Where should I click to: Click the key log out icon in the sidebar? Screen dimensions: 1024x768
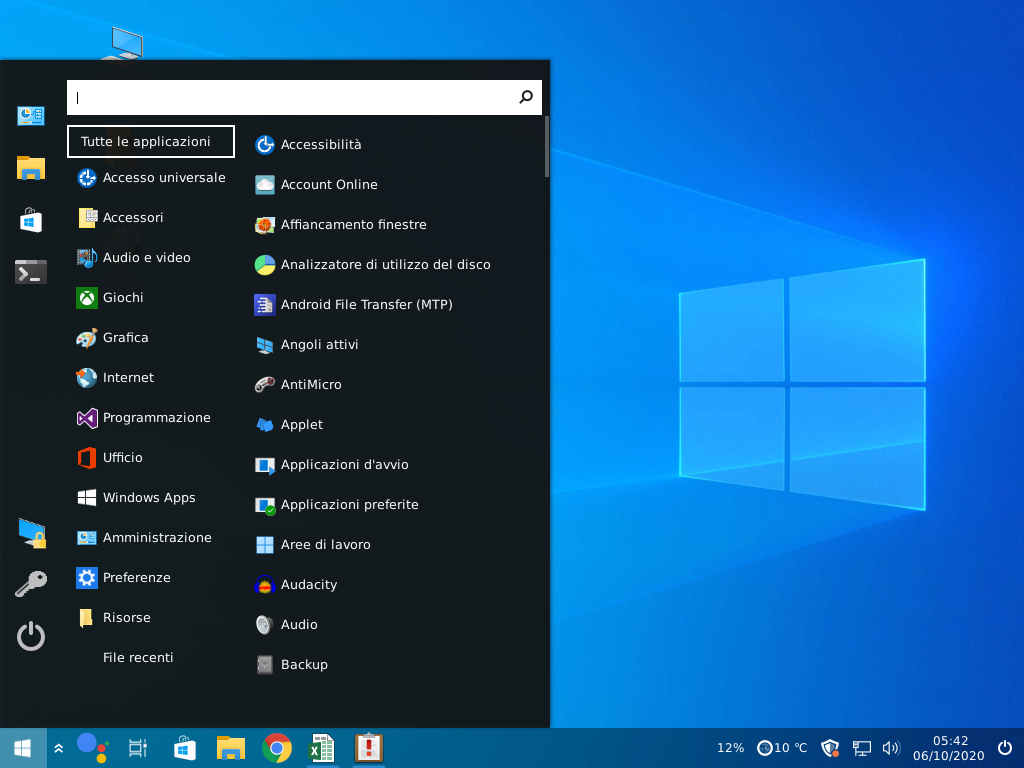point(31,584)
